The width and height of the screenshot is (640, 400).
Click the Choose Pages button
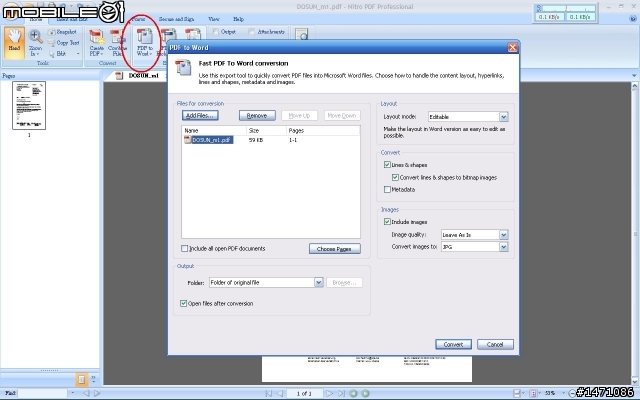(335, 249)
